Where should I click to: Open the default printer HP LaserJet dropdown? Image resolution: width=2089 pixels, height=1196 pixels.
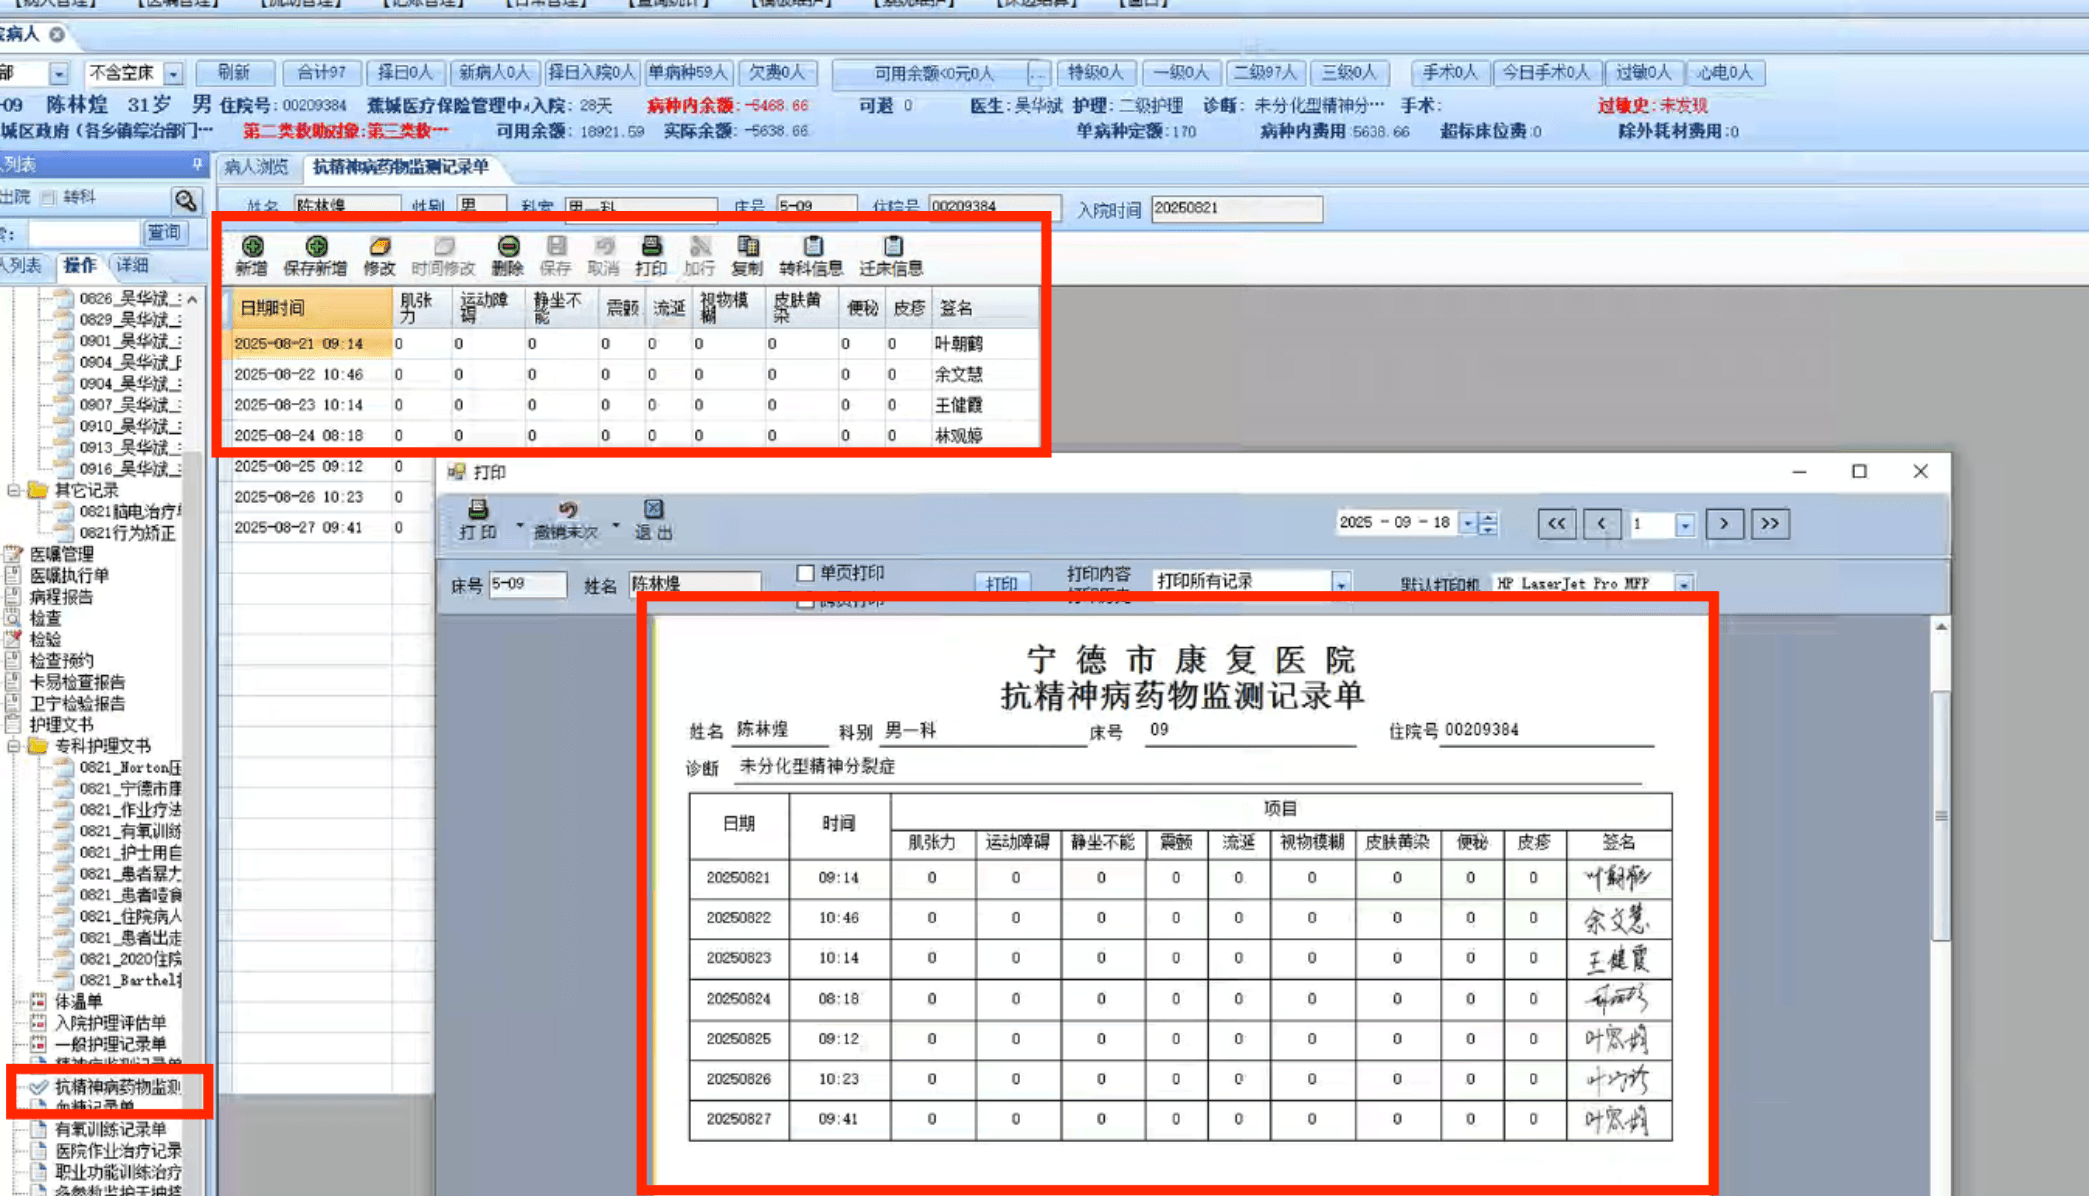[x=1684, y=584]
